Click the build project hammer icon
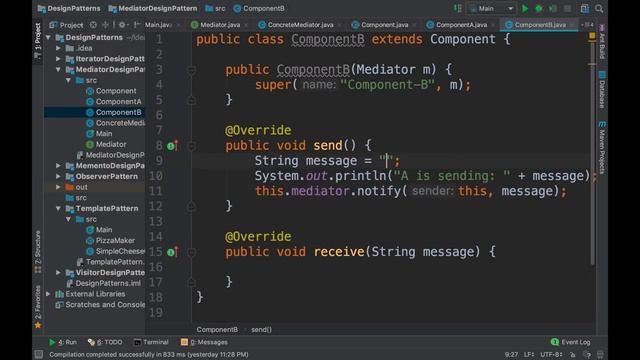Screen dimensions: 640x360 click(x=458, y=9)
